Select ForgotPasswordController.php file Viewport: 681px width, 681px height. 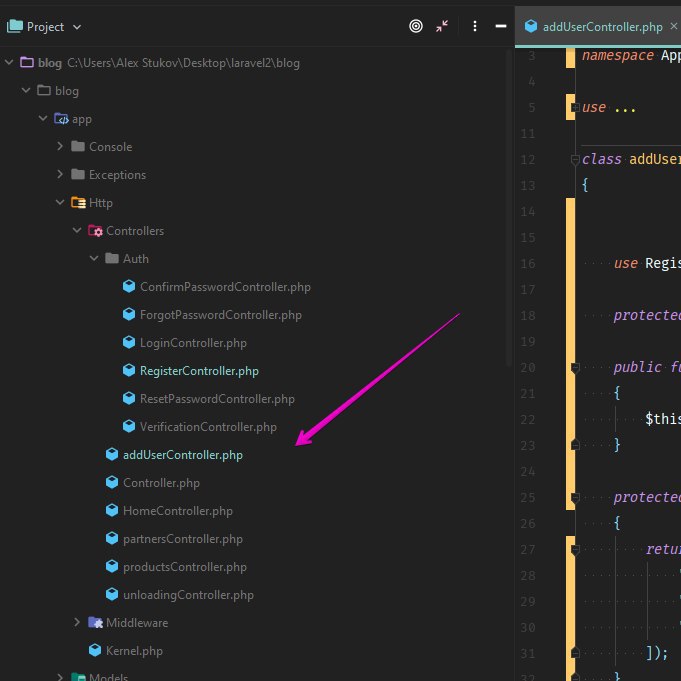[221, 314]
